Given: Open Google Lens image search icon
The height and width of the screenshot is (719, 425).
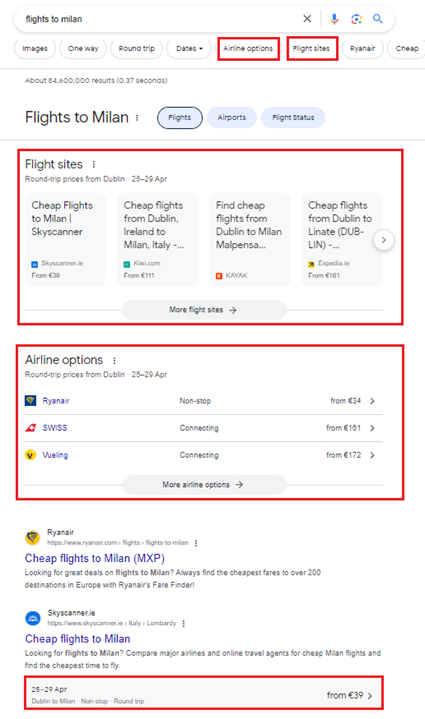Looking at the screenshot, I should click(356, 19).
